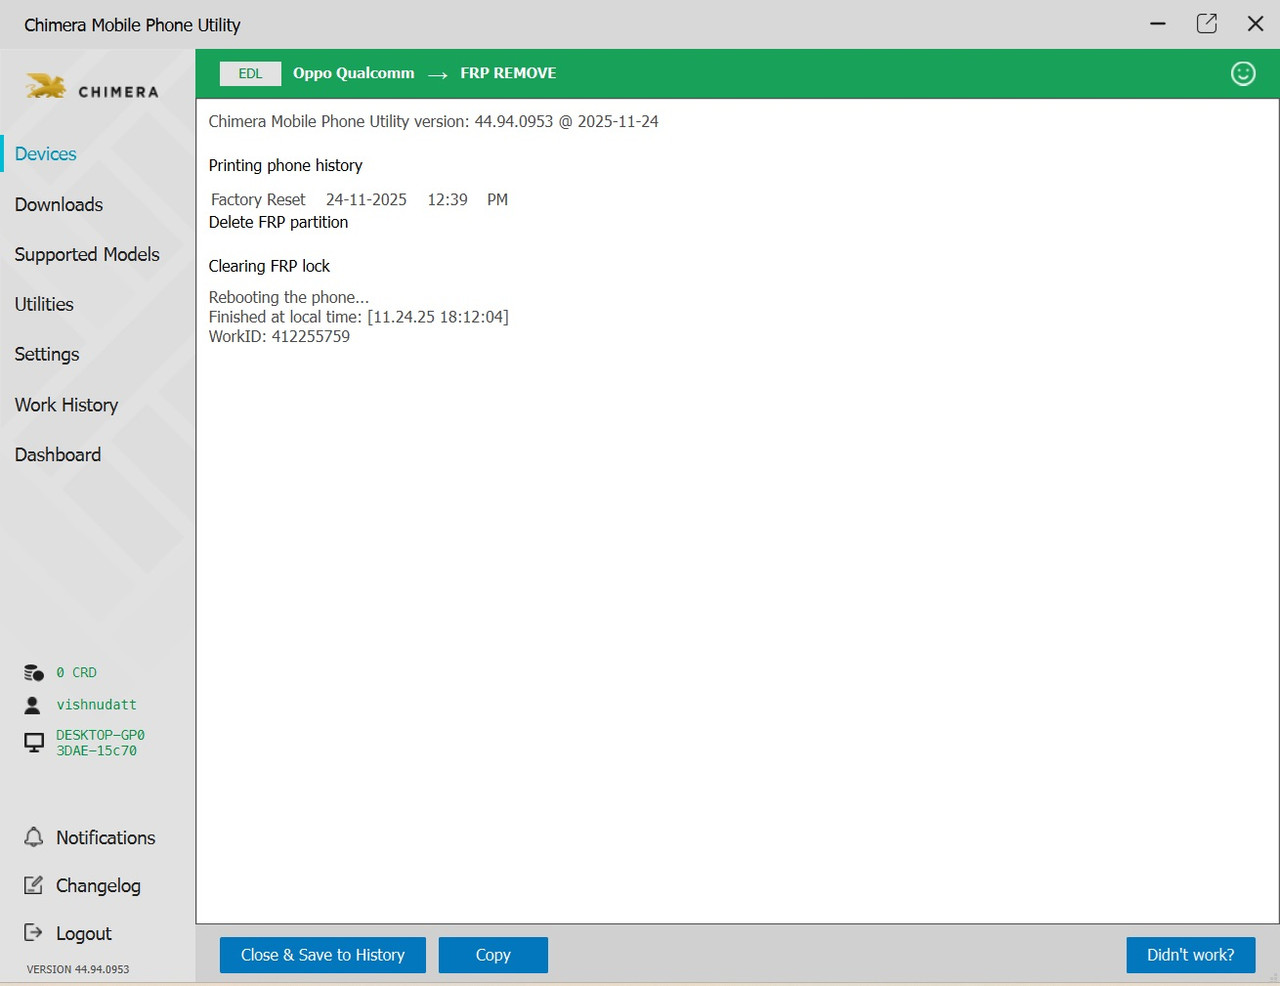Click the FRP REMOVE header text

point(508,73)
